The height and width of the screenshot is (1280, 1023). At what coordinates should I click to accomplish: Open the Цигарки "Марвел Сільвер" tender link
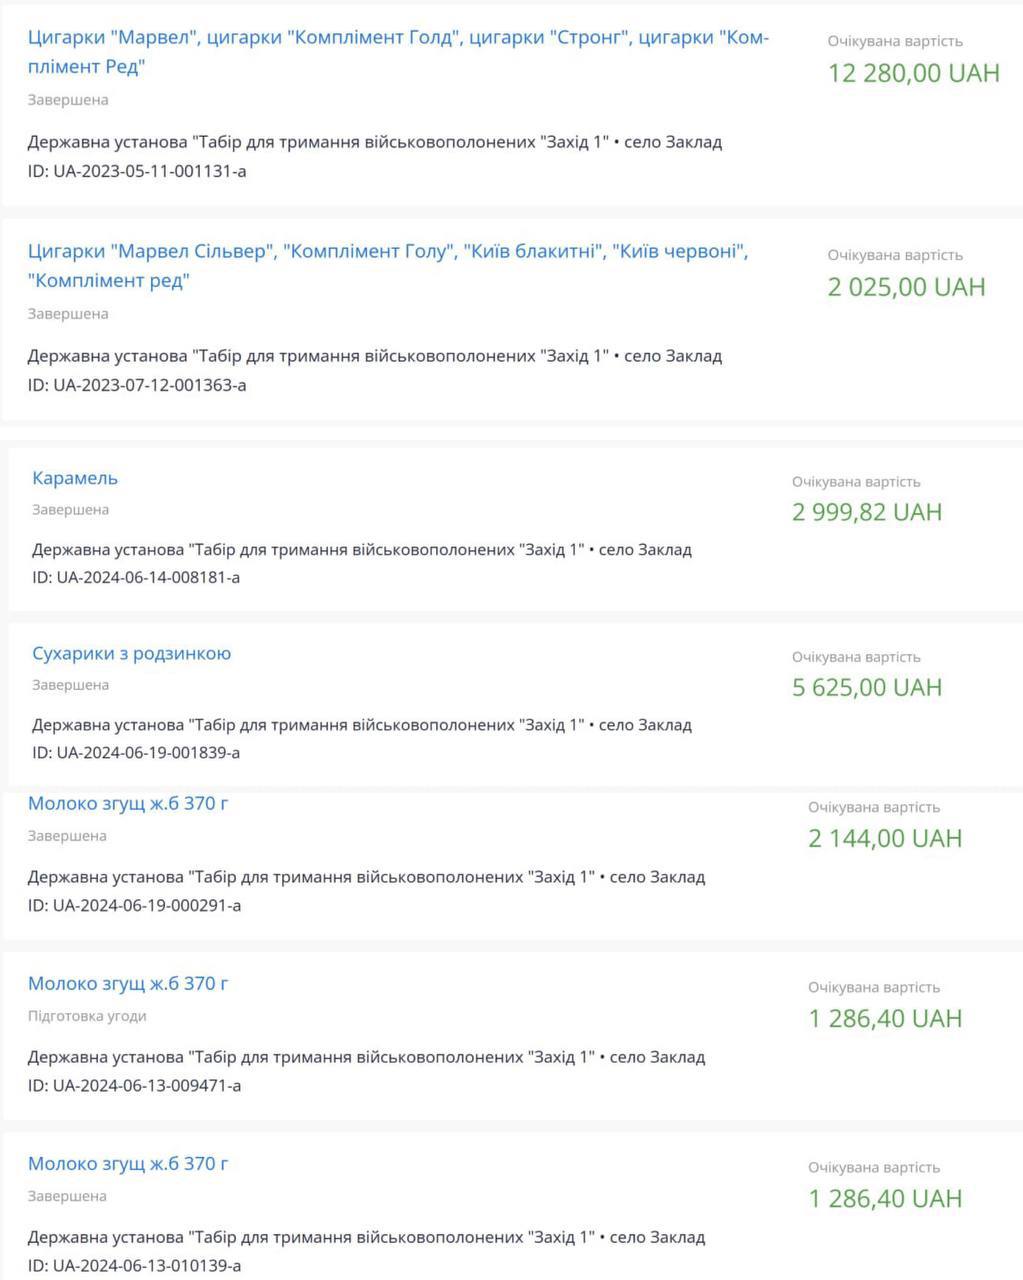[388, 252]
